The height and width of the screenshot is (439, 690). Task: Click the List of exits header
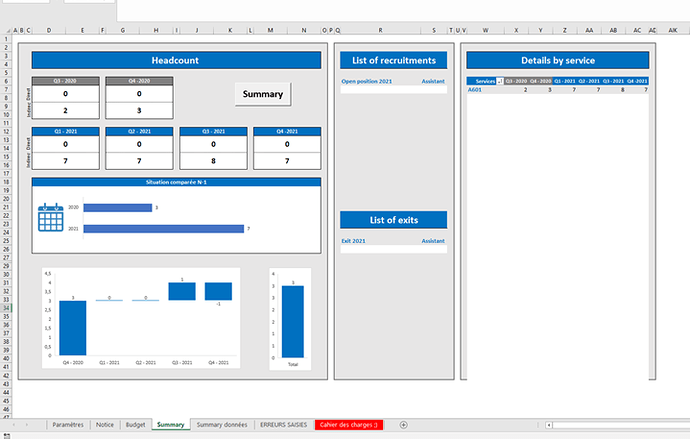point(394,220)
